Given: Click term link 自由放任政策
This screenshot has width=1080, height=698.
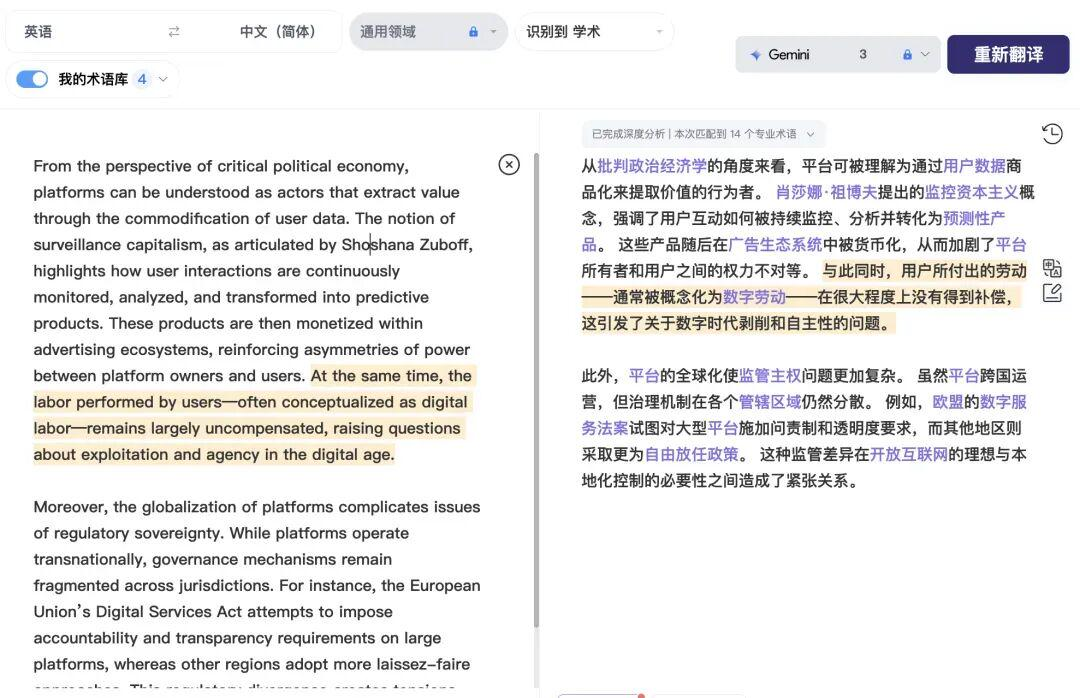Looking at the screenshot, I should [692, 454].
